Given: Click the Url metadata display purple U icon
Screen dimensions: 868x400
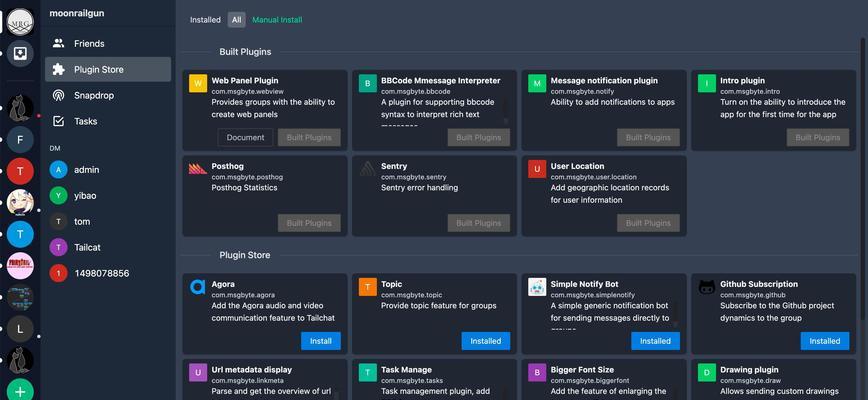Looking at the screenshot, I should (198, 373).
